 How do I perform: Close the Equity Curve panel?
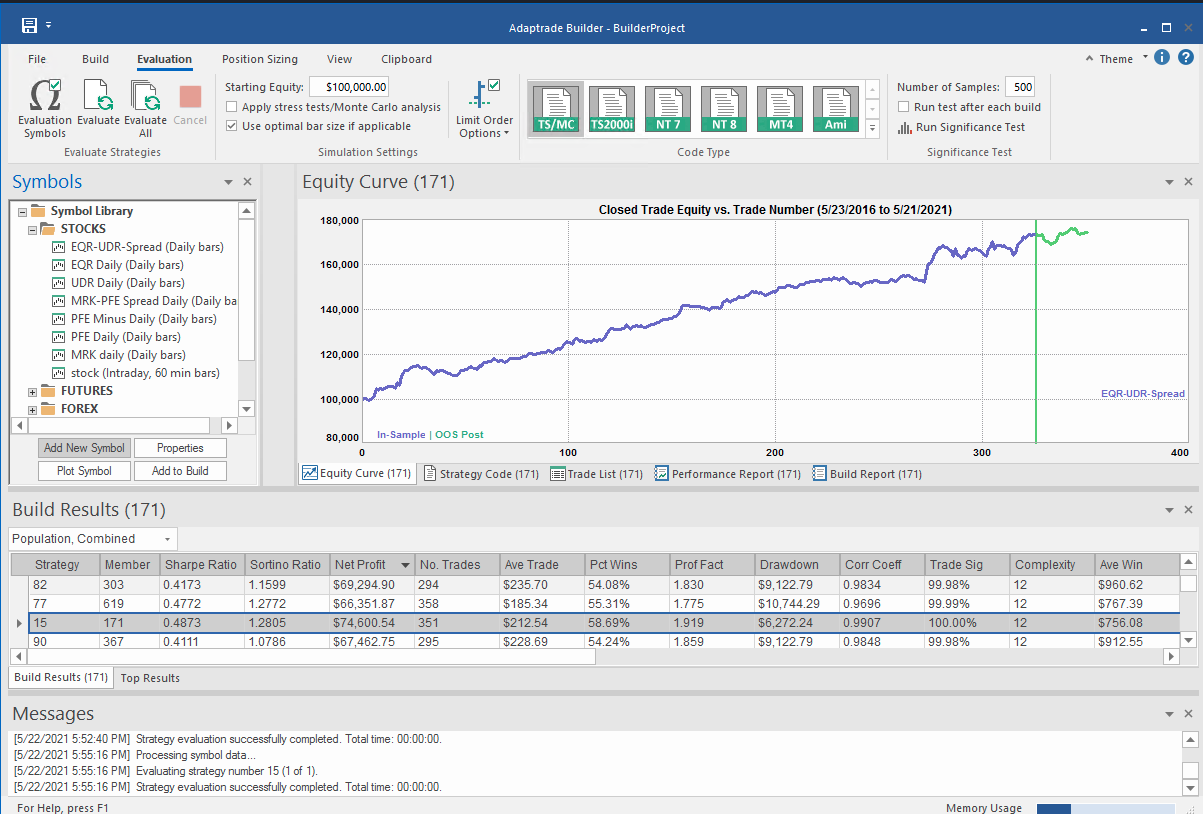point(1188,182)
